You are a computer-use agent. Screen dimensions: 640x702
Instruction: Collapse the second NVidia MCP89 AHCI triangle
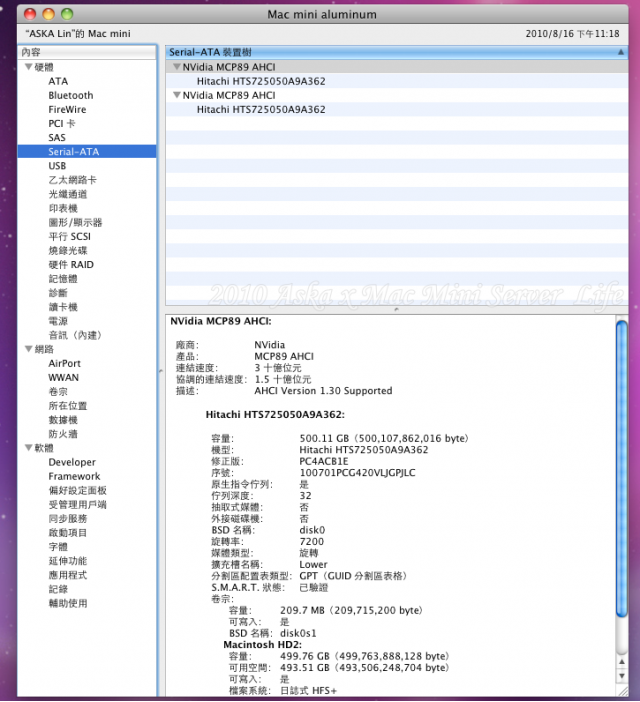pos(177,95)
